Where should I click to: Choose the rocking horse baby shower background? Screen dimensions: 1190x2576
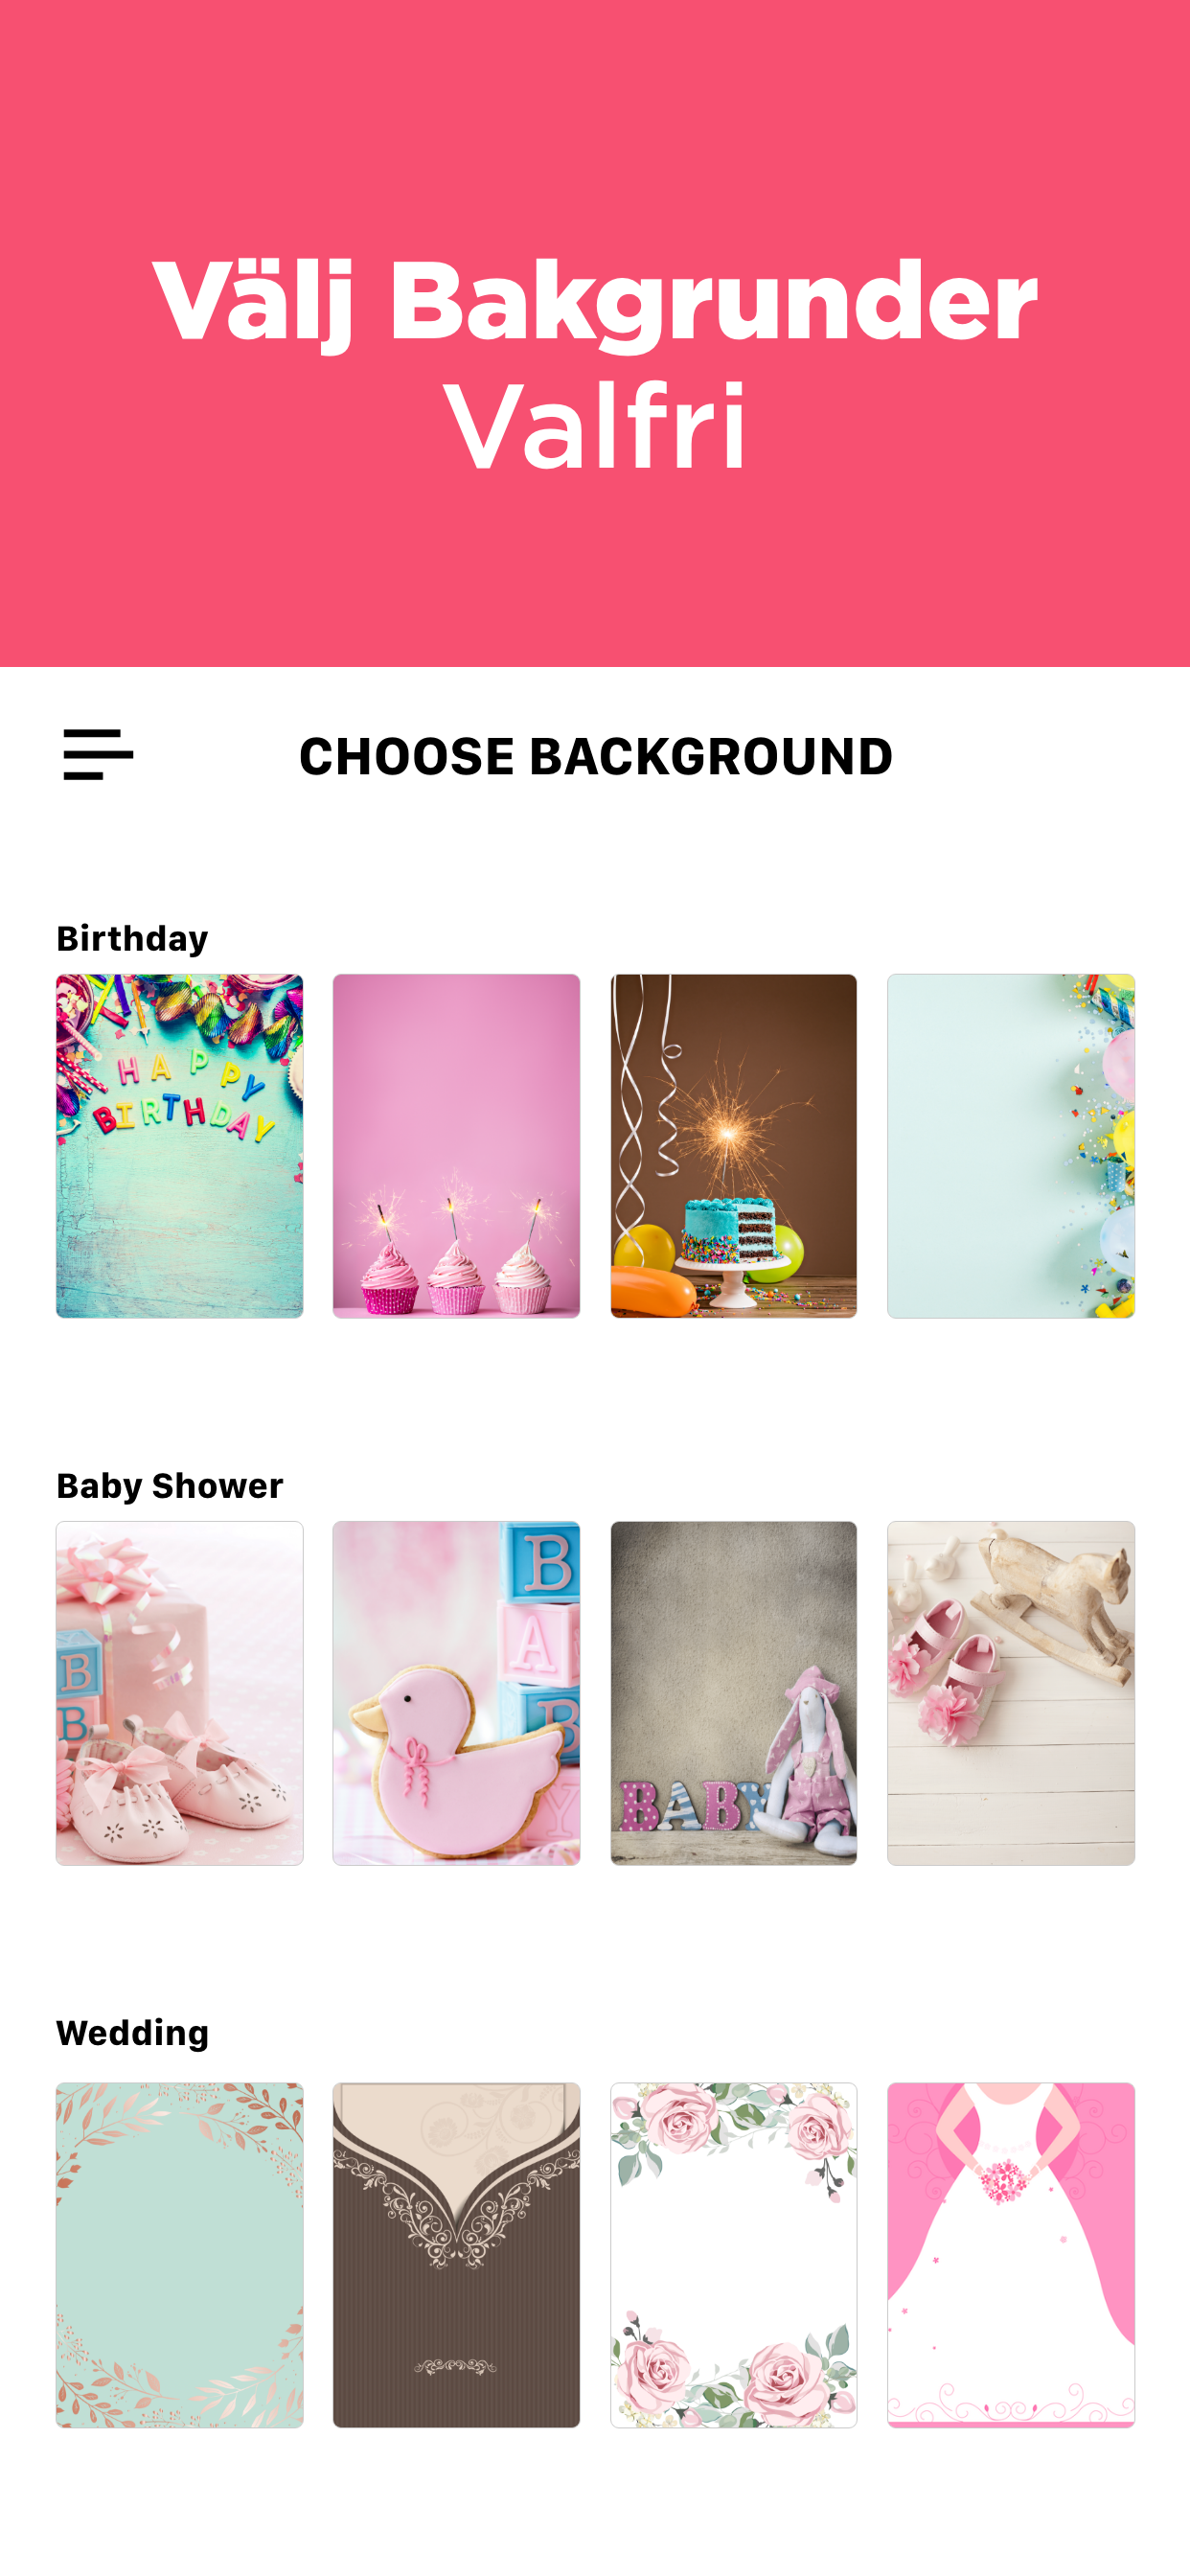coord(1011,1693)
